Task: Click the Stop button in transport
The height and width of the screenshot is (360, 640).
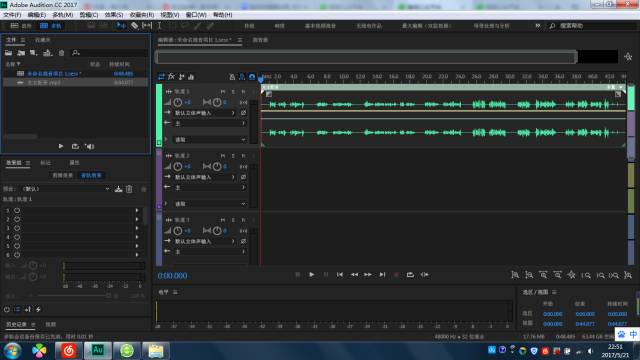Action: pyautogui.click(x=298, y=275)
